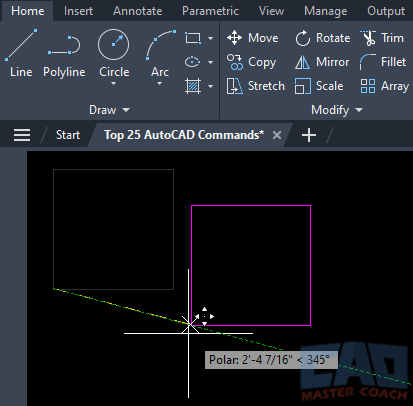Activate the Trim command

[382, 38]
